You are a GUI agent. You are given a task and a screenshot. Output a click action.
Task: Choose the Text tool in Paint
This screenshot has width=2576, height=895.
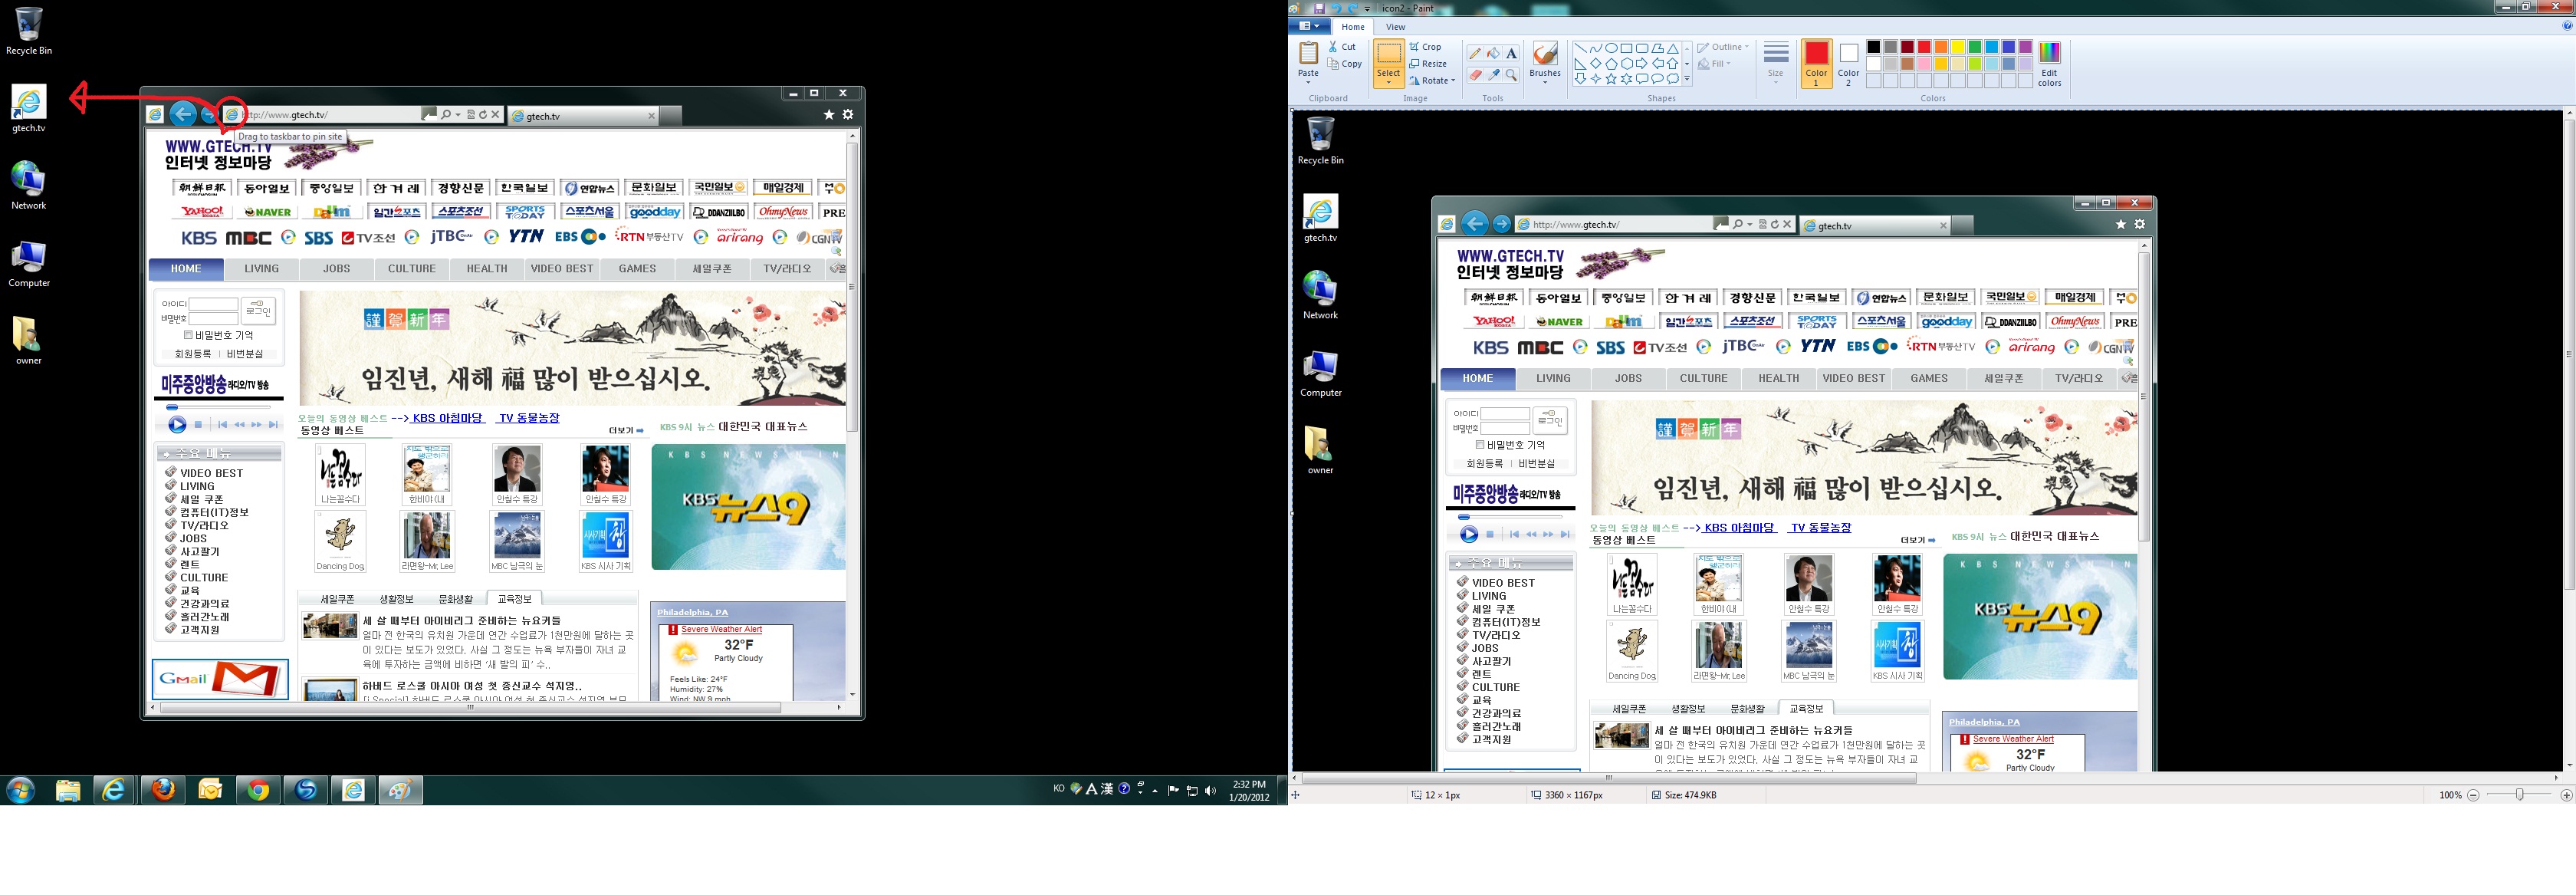point(1511,53)
